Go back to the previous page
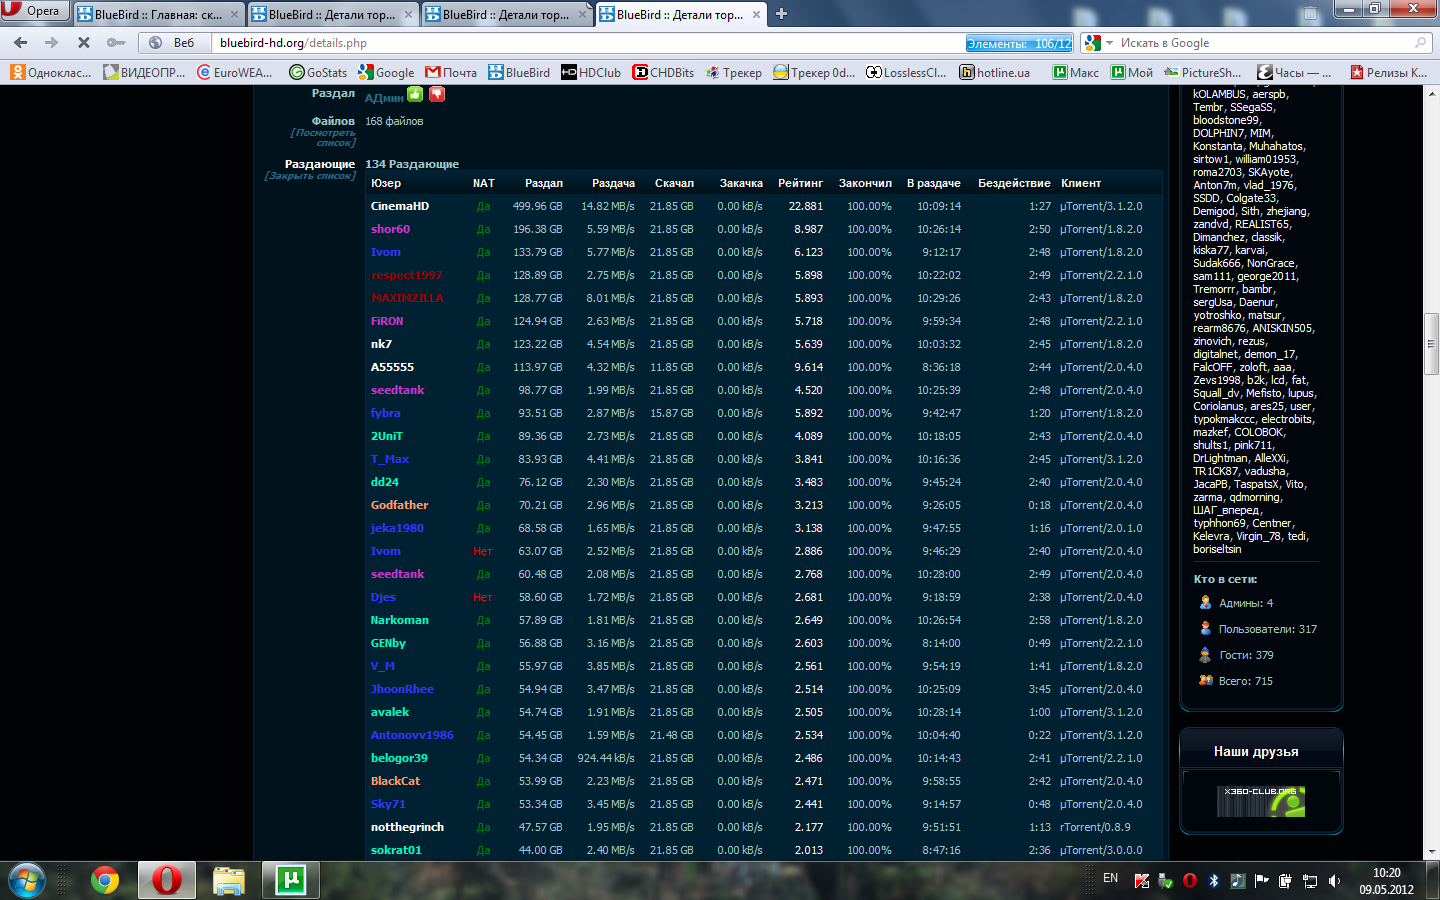The image size is (1440, 900). click(x=21, y=43)
